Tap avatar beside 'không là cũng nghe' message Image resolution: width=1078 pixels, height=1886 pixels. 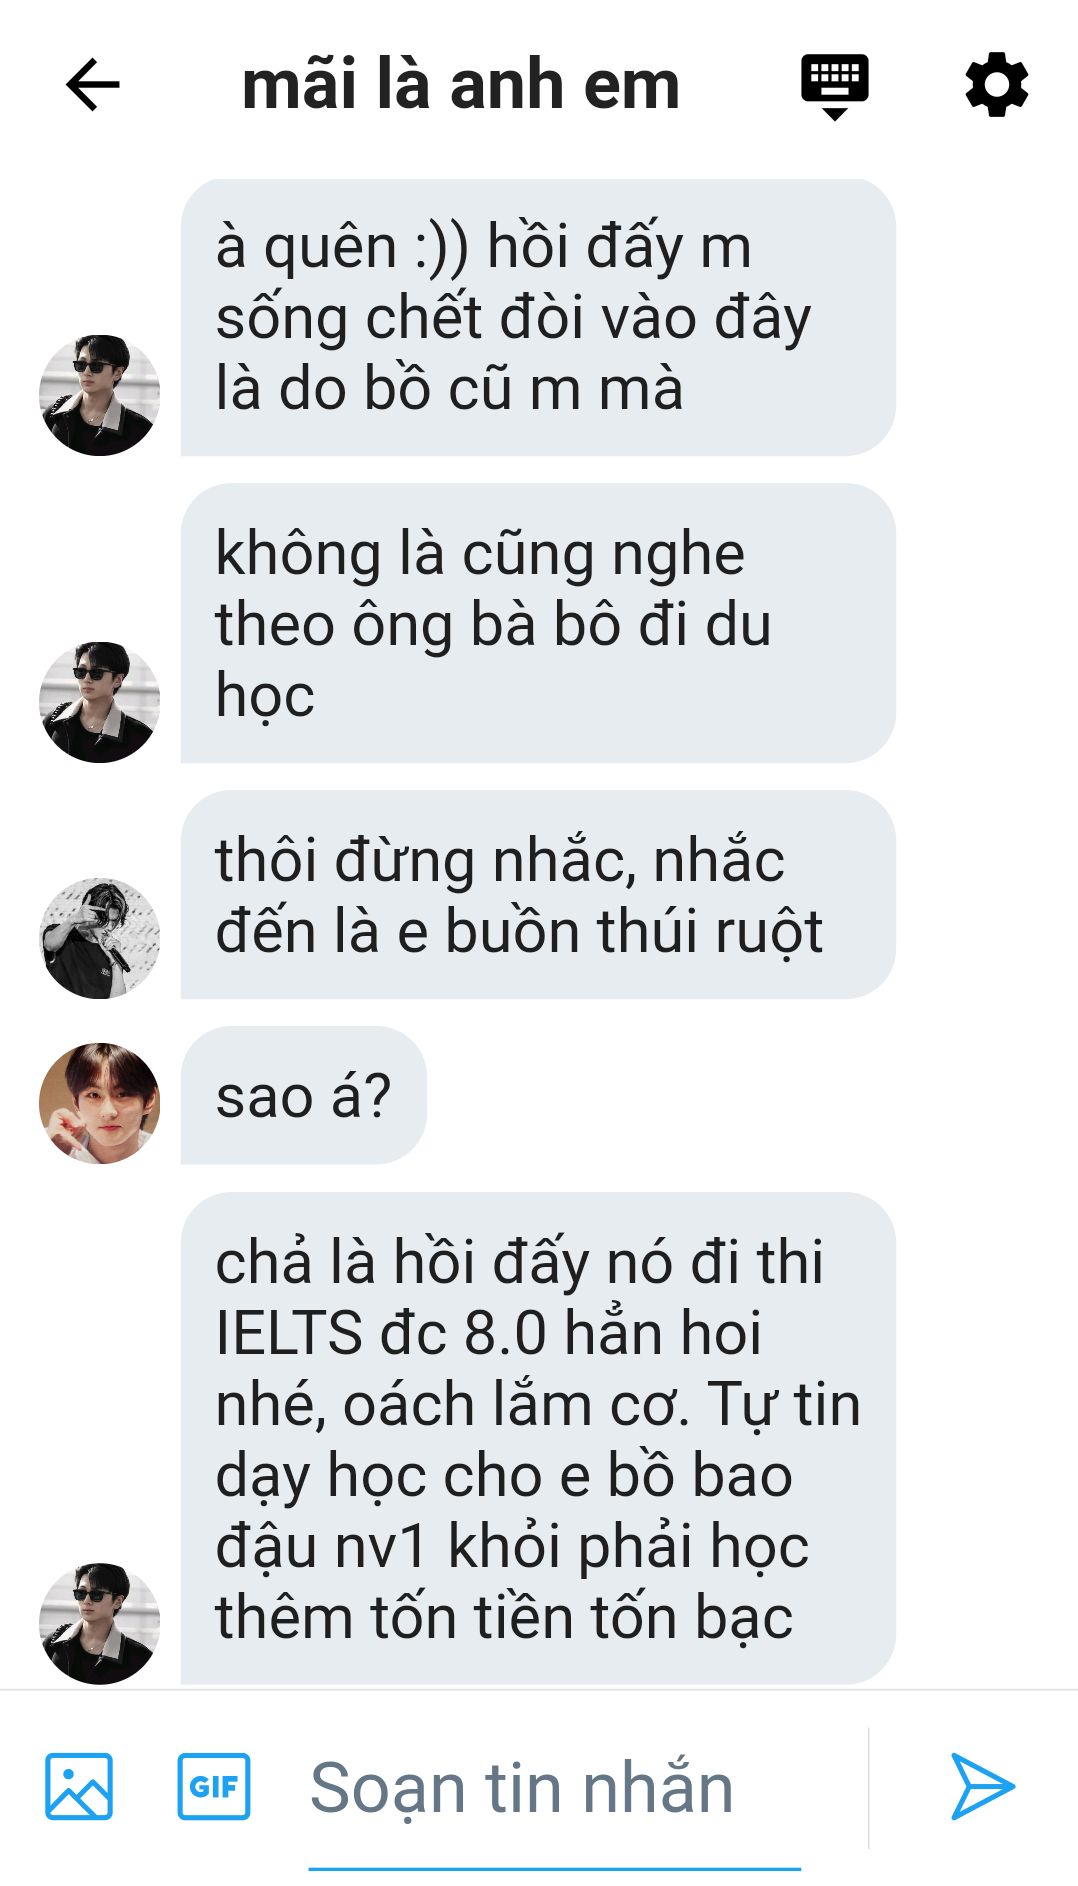coord(99,702)
